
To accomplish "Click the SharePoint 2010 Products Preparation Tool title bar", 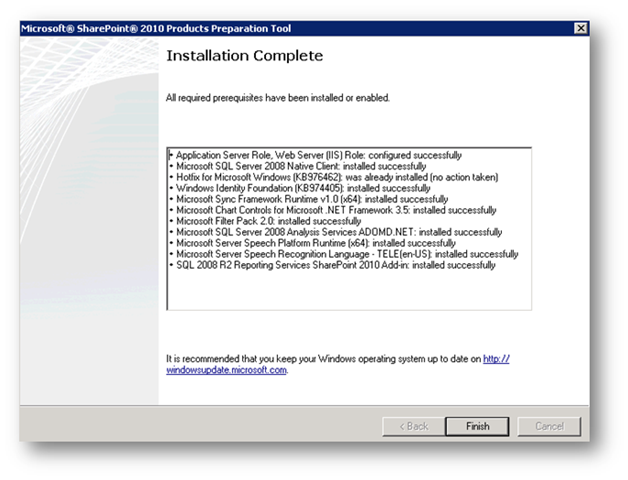I will click(x=250, y=29).
